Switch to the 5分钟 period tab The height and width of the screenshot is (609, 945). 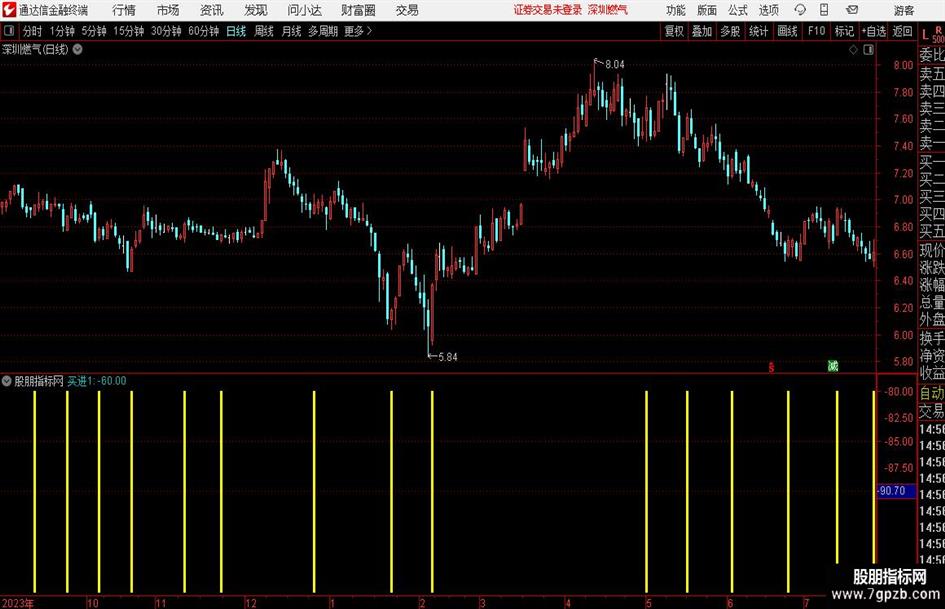coord(94,31)
